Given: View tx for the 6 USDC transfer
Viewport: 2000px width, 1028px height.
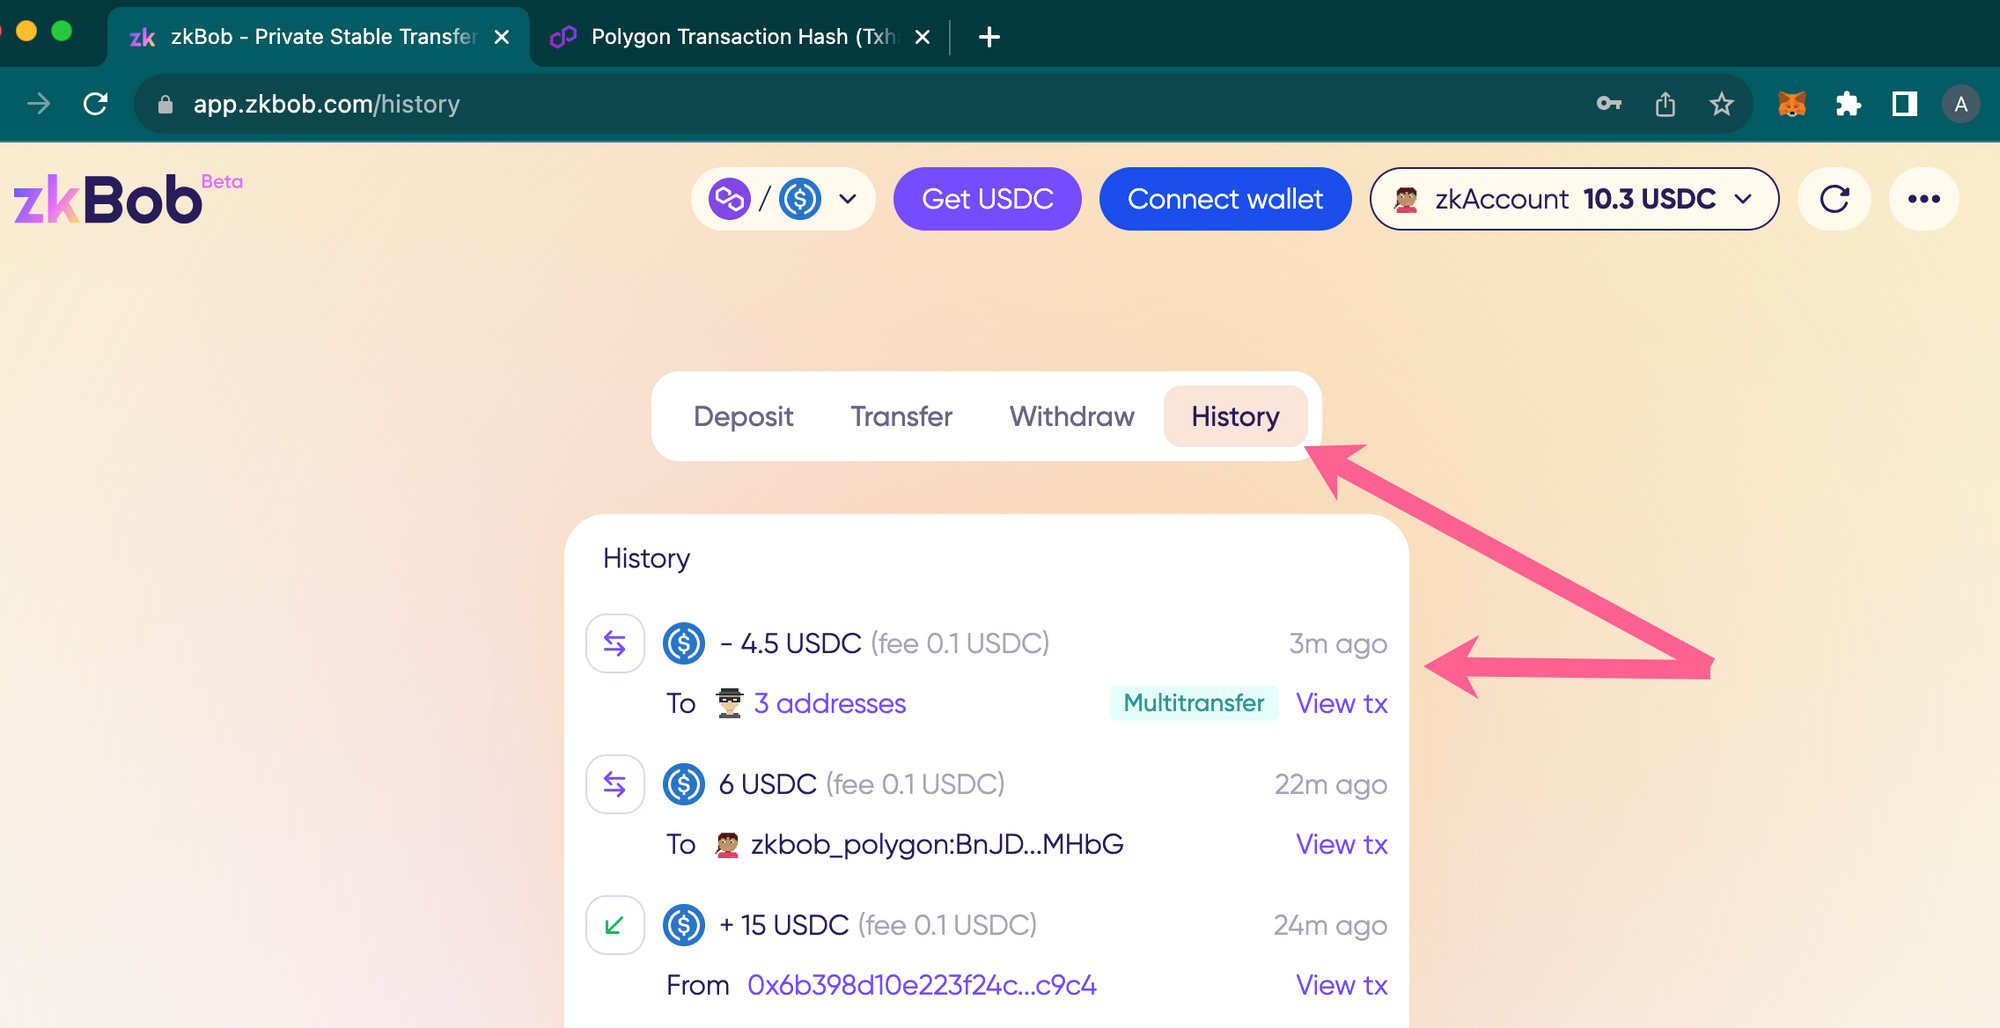Looking at the screenshot, I should [1342, 845].
